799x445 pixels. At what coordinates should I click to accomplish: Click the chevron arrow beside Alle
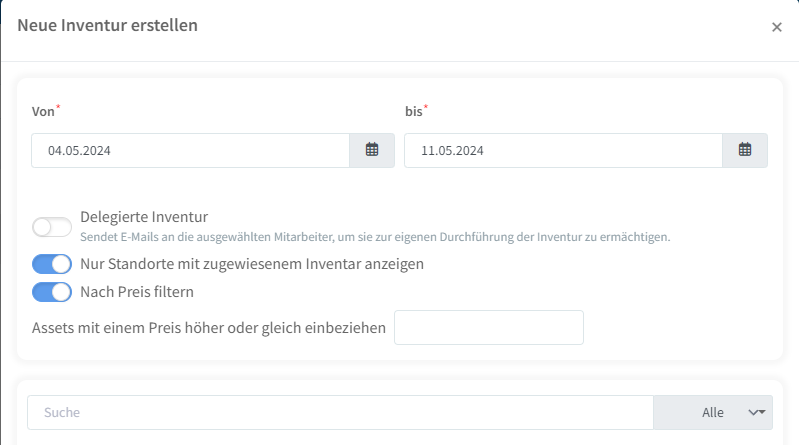pyautogui.click(x=757, y=412)
